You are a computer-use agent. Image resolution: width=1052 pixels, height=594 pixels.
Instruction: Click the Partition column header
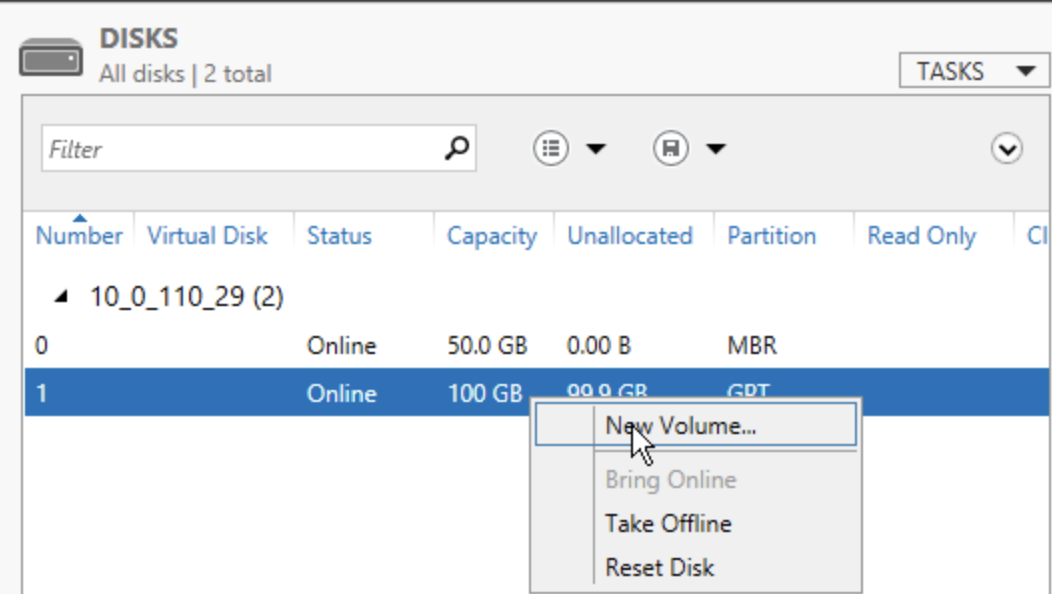[x=771, y=236]
